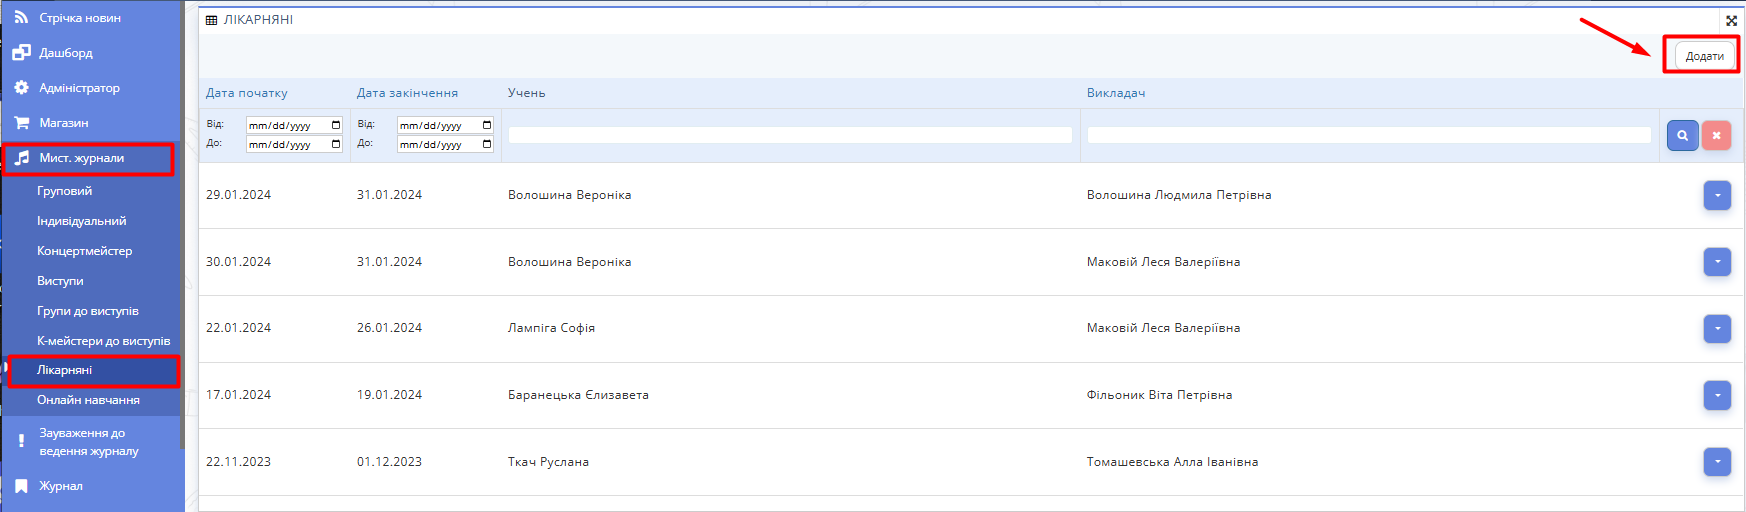This screenshot has height=512, width=1746.
Task: Open actions dropdown for Лампіга Софія row
Action: 1717,328
